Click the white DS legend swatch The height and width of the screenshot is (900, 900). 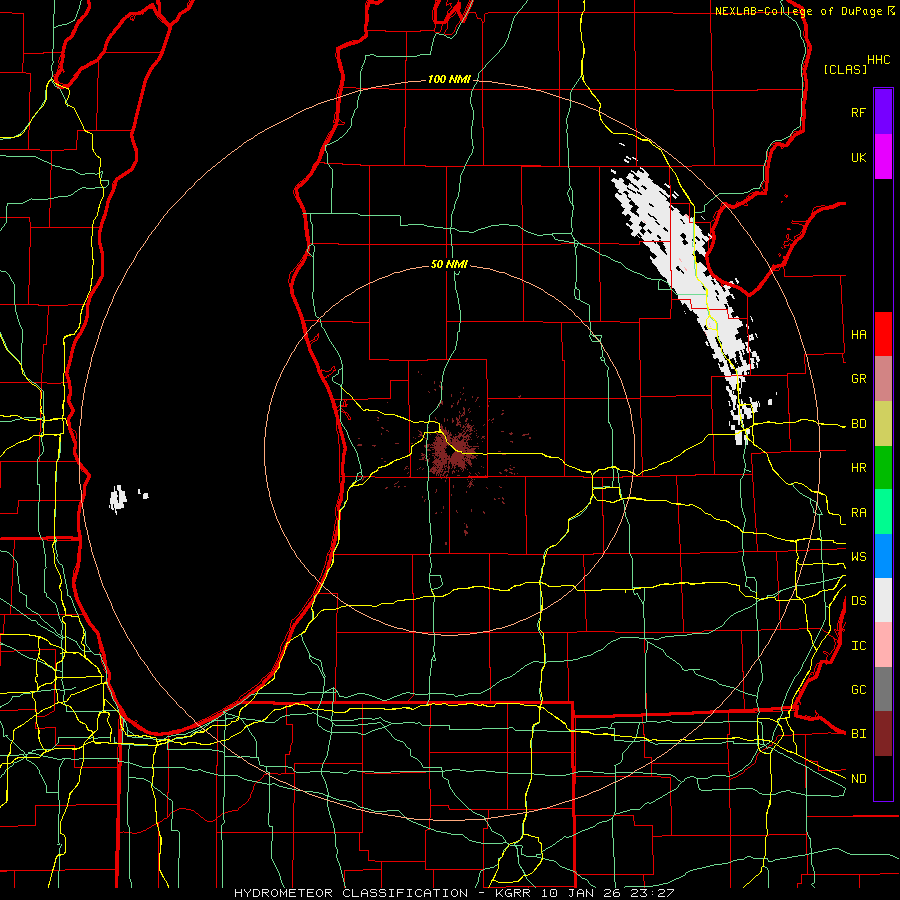pos(883,600)
